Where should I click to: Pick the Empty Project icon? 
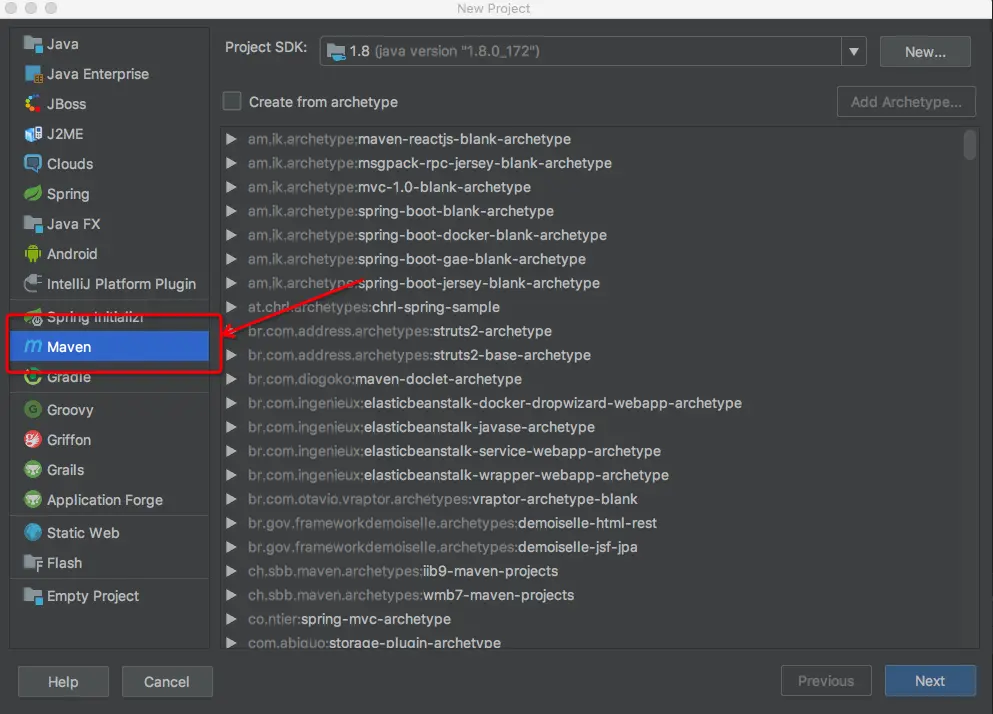(x=32, y=596)
